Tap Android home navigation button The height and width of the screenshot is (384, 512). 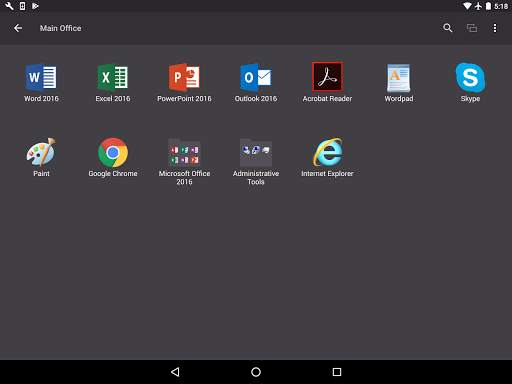pos(256,372)
